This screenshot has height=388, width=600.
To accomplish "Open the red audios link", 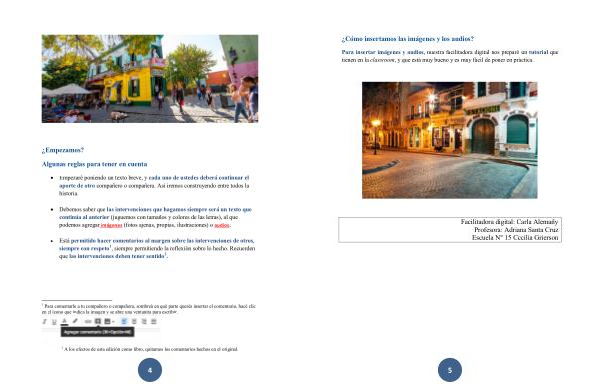I will click(222, 225).
